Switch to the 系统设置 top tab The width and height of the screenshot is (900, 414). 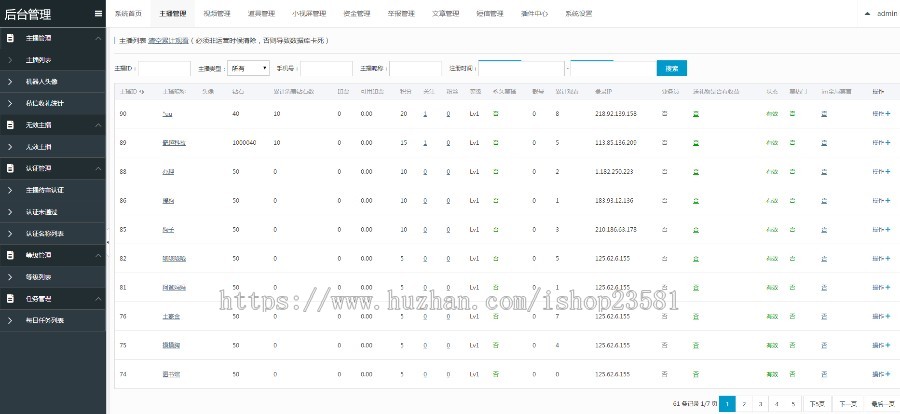[x=579, y=14]
